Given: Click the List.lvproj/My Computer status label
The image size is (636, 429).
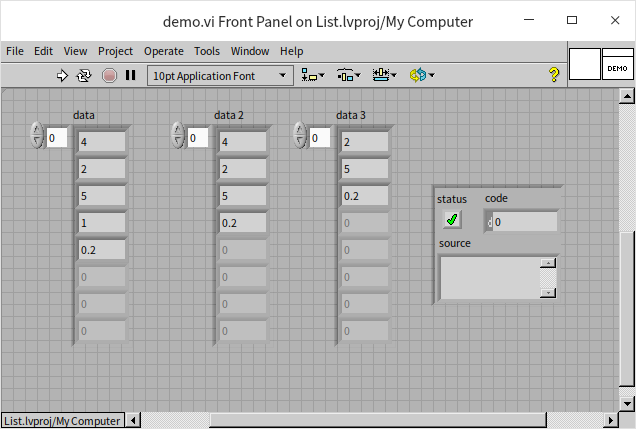Looking at the screenshot, I should pyautogui.click(x=62, y=420).
